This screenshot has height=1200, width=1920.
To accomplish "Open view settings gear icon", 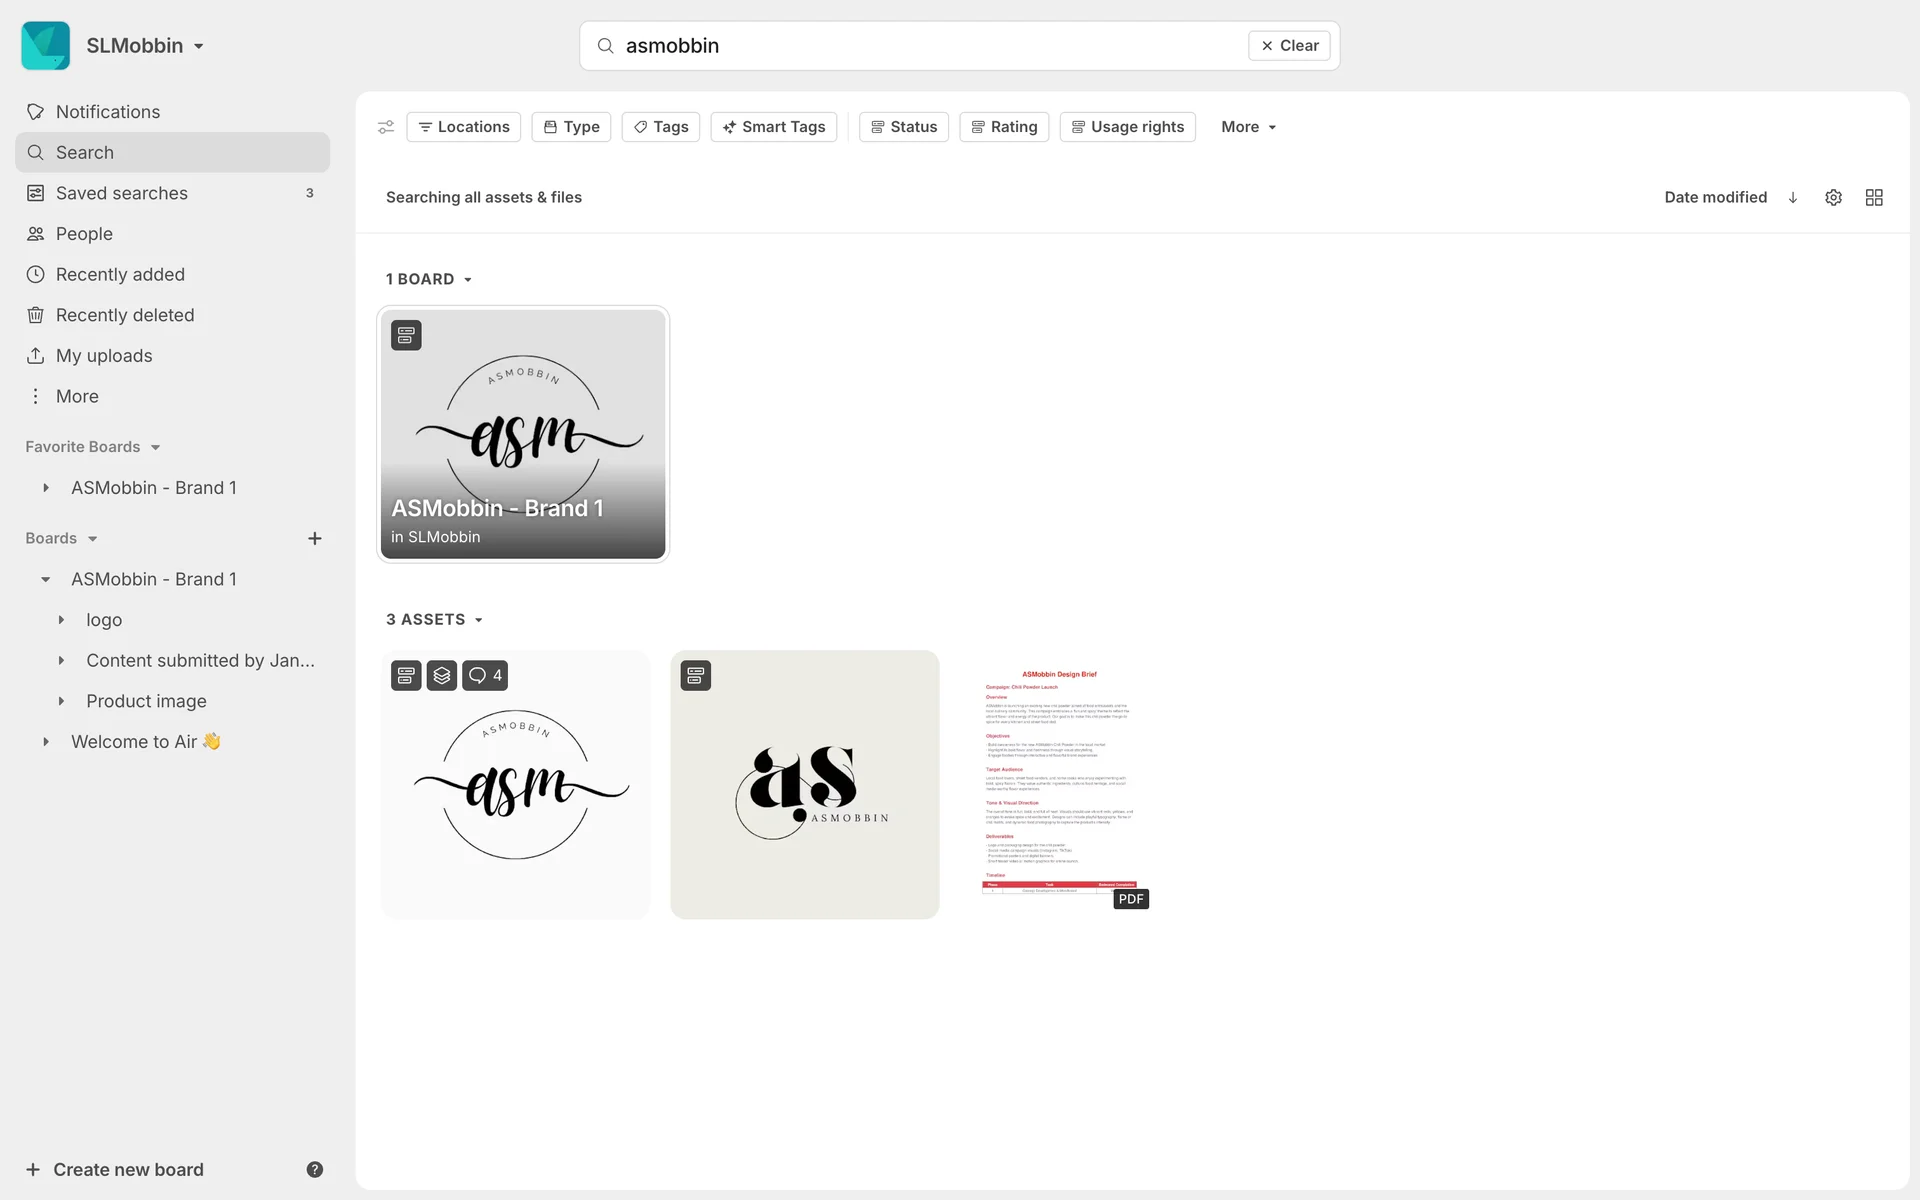I will [x=1833, y=197].
